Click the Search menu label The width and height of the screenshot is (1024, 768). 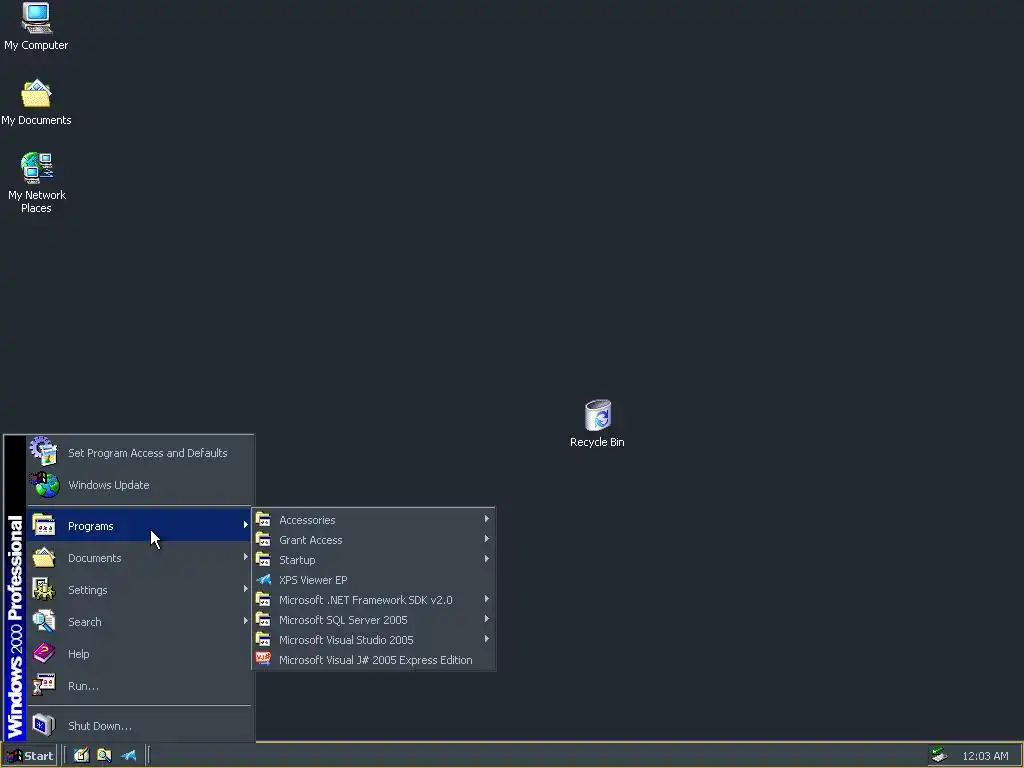click(x=85, y=622)
